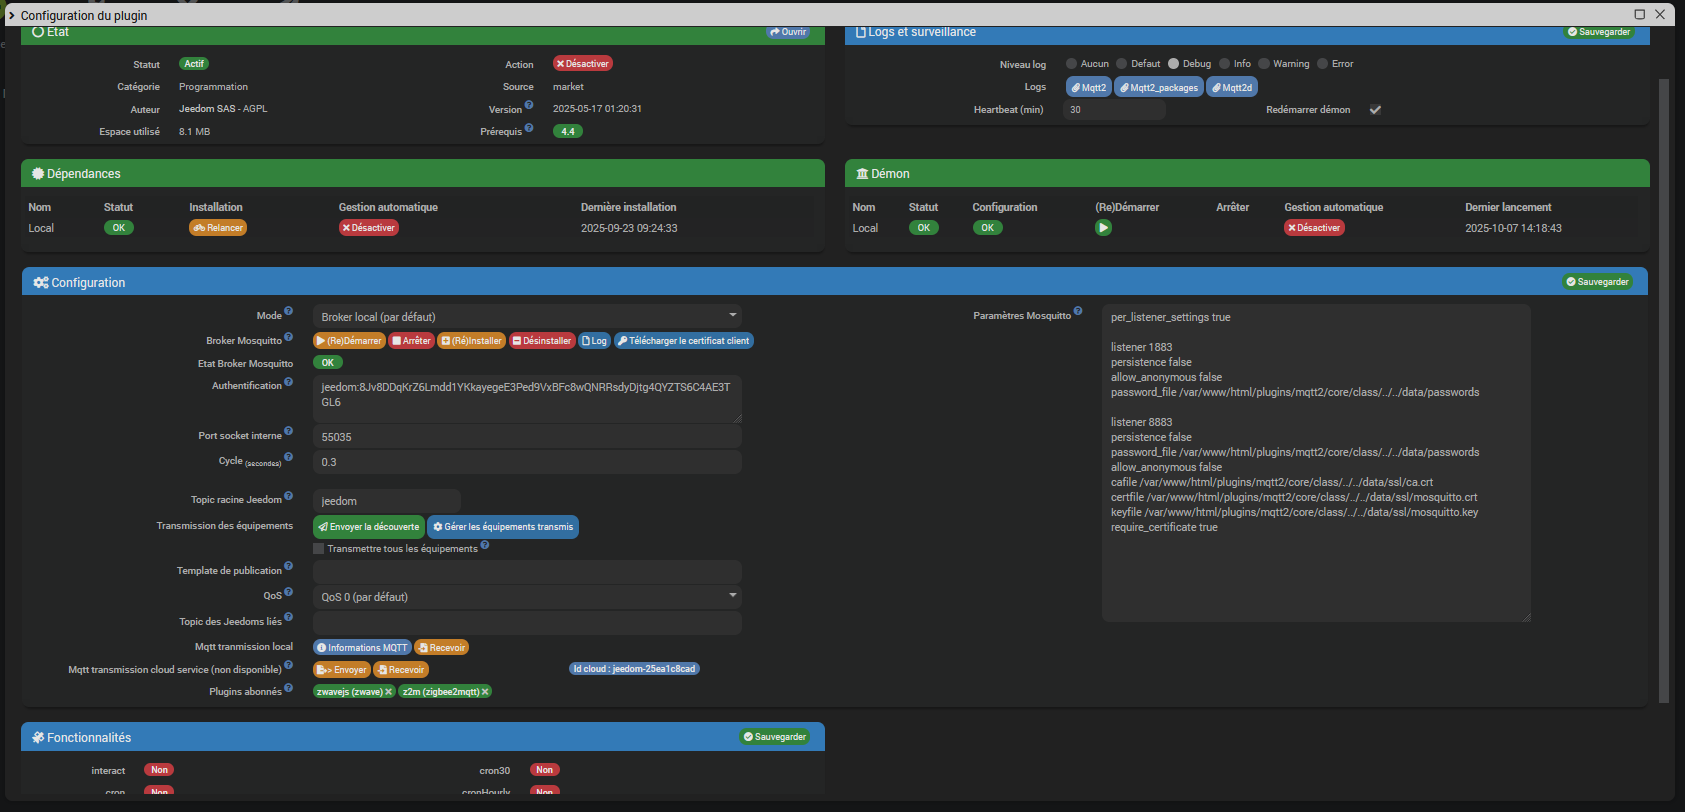Open the Mqtt2_packages log file
The width and height of the screenshot is (1685, 812).
1159,88
